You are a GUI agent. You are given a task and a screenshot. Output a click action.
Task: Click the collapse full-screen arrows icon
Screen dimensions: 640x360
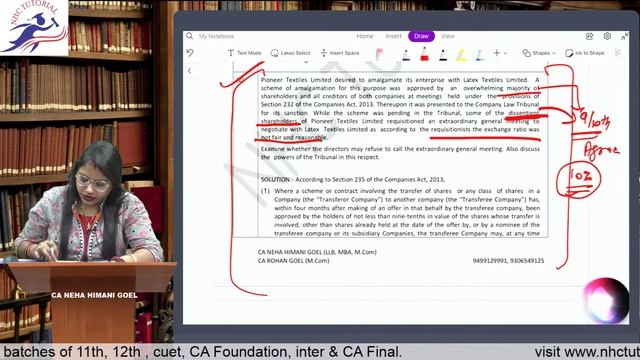624,36
